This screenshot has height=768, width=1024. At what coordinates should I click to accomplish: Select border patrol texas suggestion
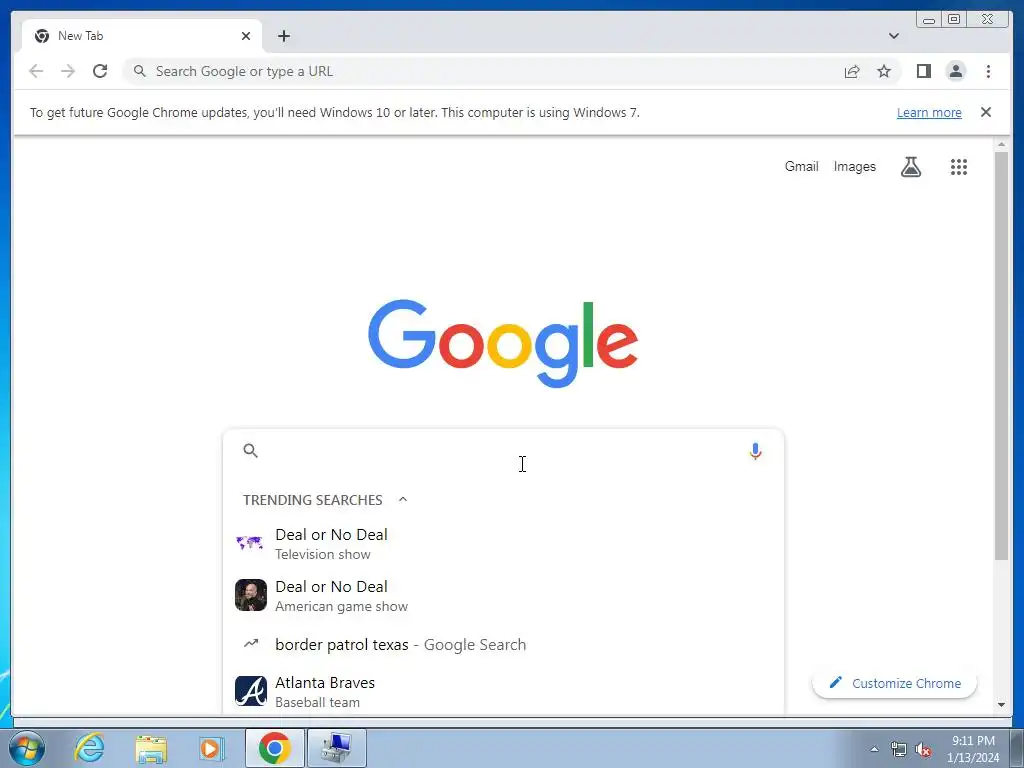[503, 645]
